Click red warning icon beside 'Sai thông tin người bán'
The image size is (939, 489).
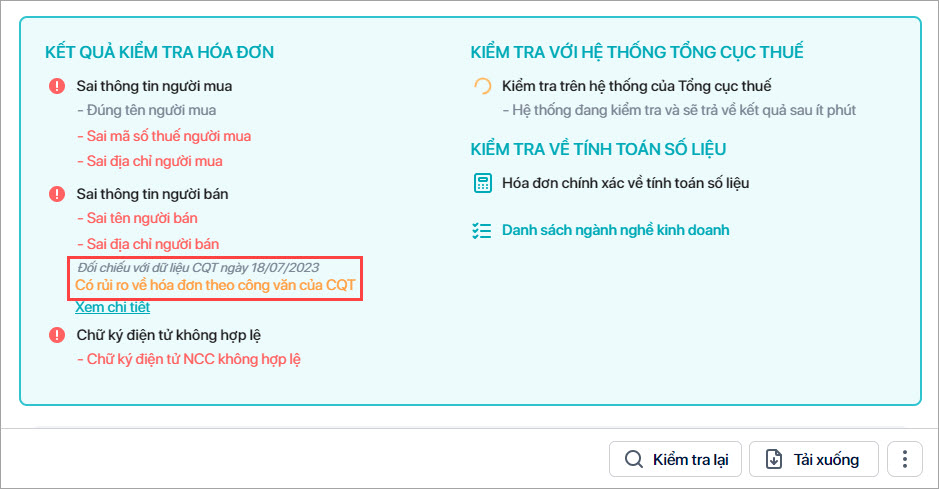click(57, 194)
